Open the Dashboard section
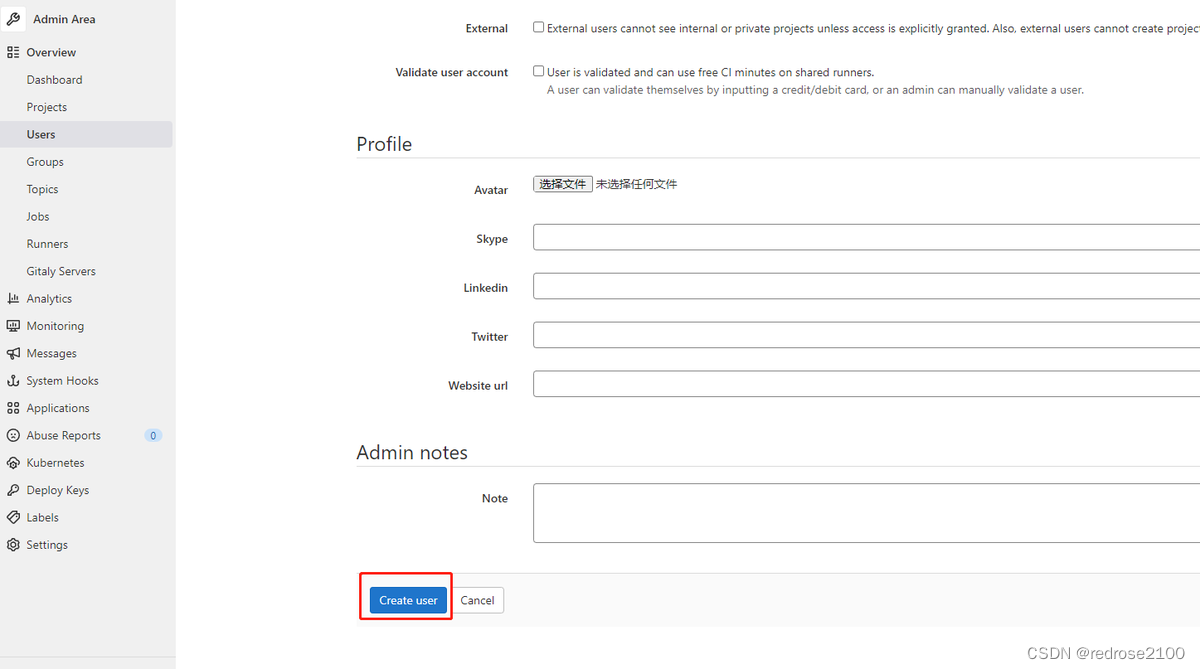The width and height of the screenshot is (1200, 669). (54, 79)
